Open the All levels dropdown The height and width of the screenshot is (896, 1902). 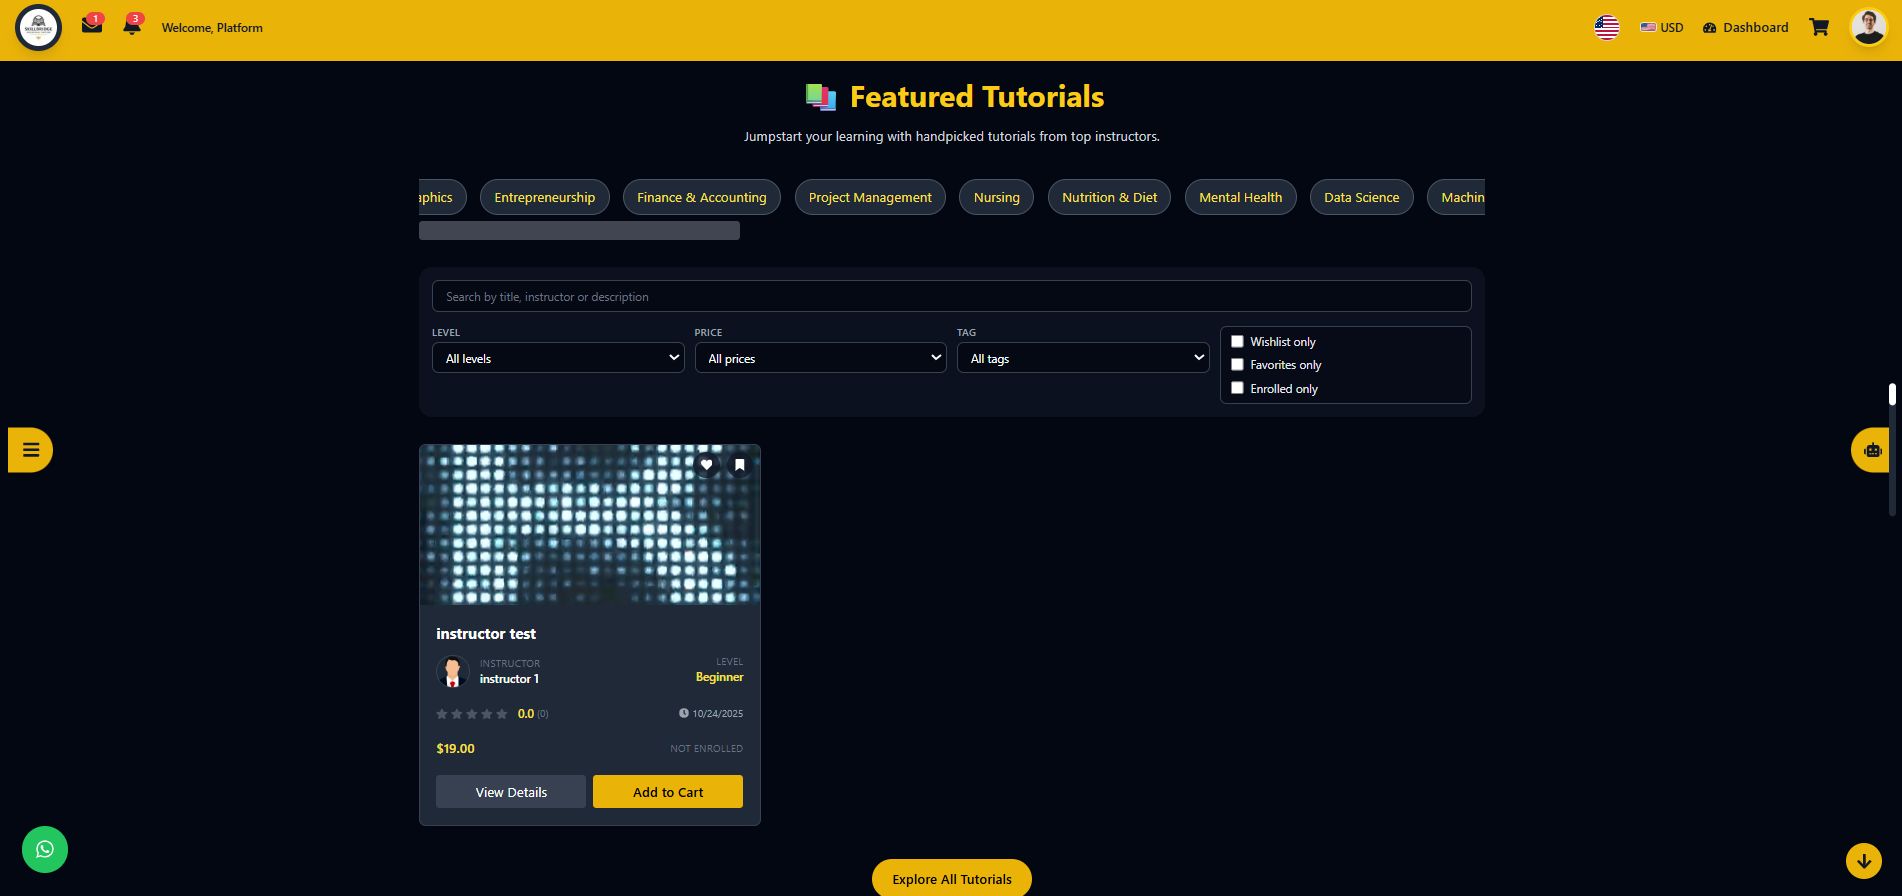[558, 358]
